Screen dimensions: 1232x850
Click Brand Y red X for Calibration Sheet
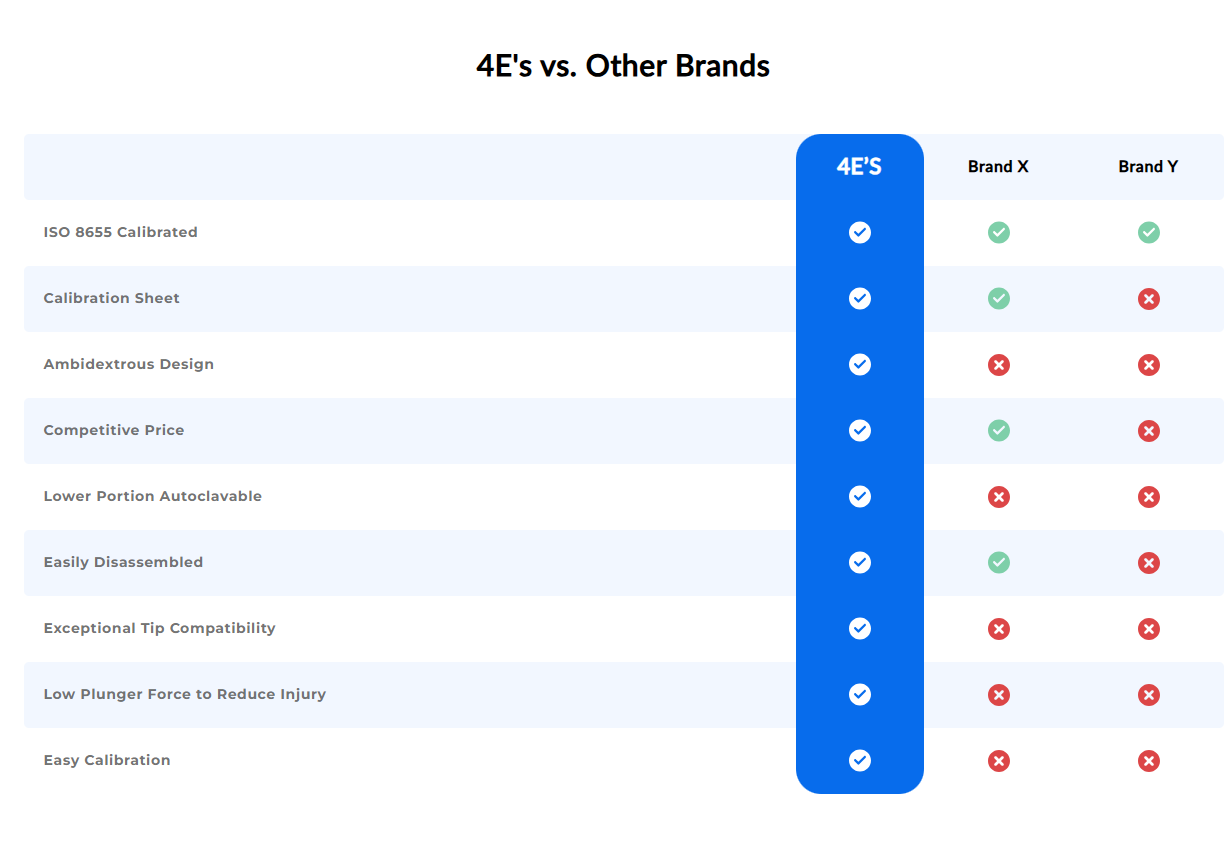click(x=1149, y=299)
